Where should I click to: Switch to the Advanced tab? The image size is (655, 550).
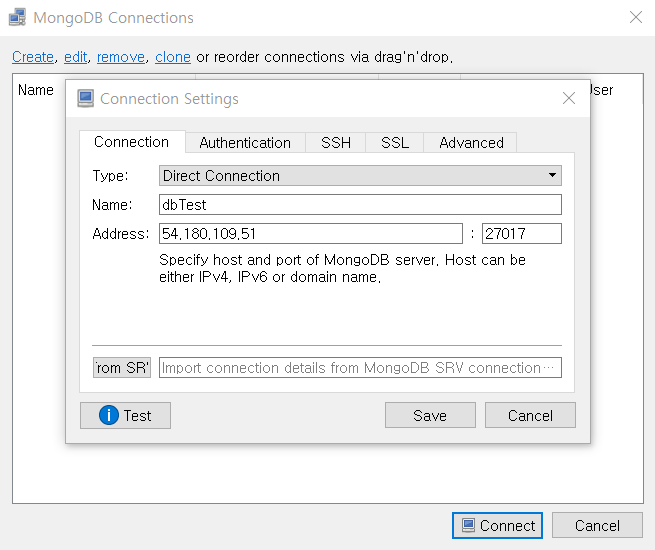coord(471,143)
